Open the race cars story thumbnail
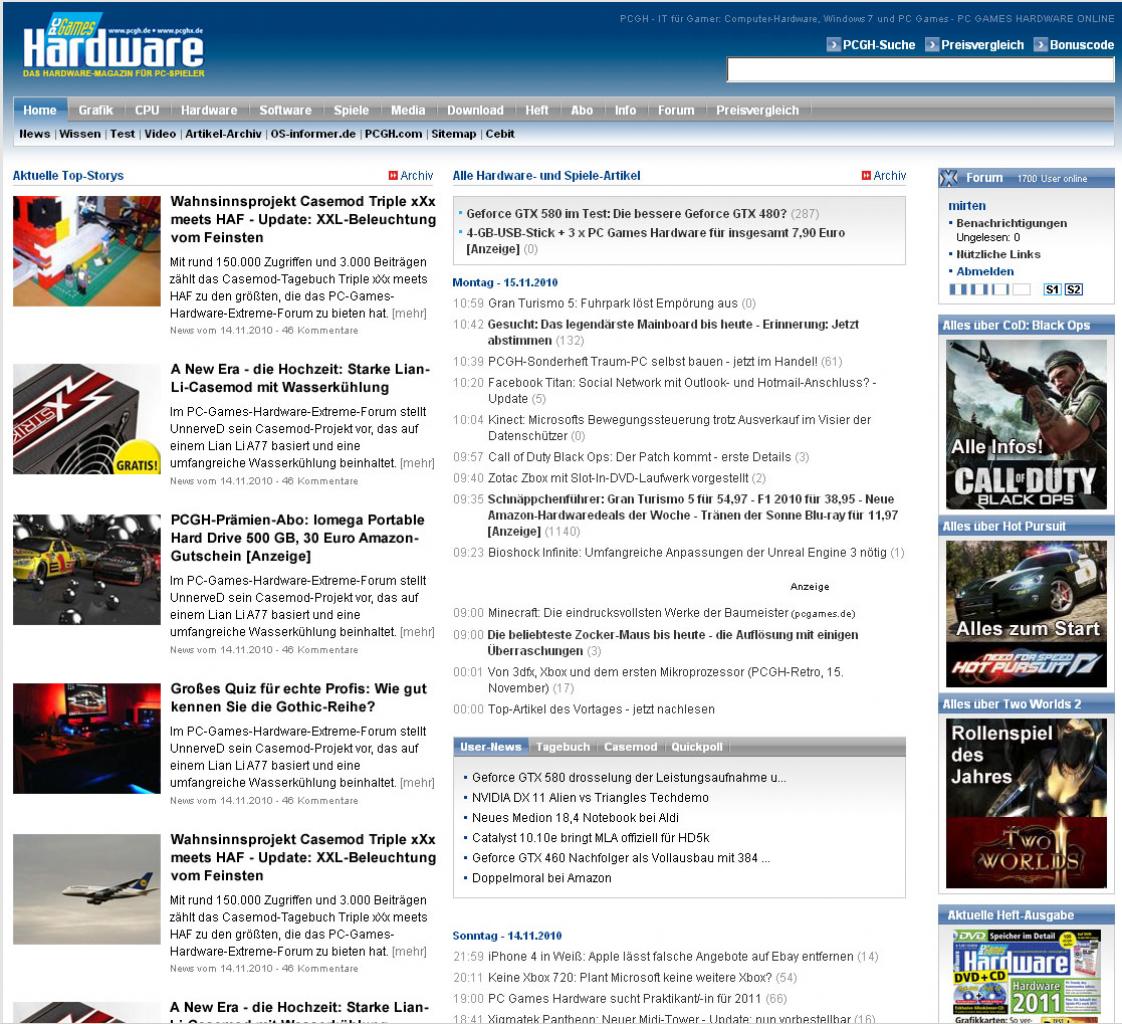 coord(87,570)
